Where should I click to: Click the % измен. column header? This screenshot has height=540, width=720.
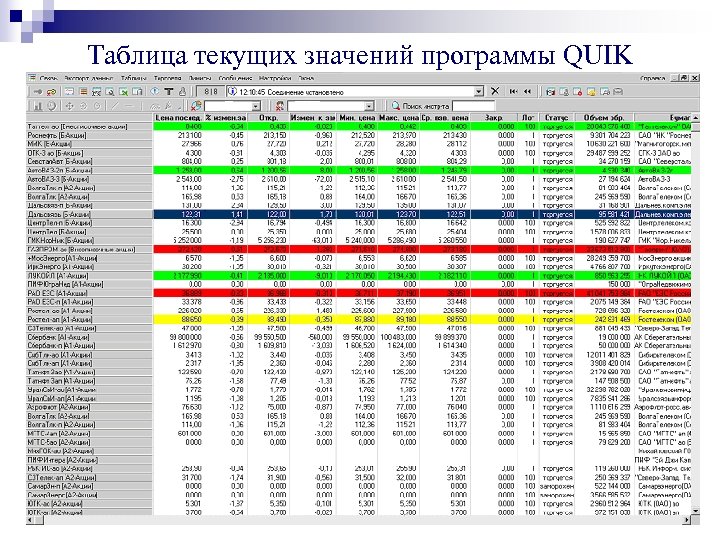225,118
